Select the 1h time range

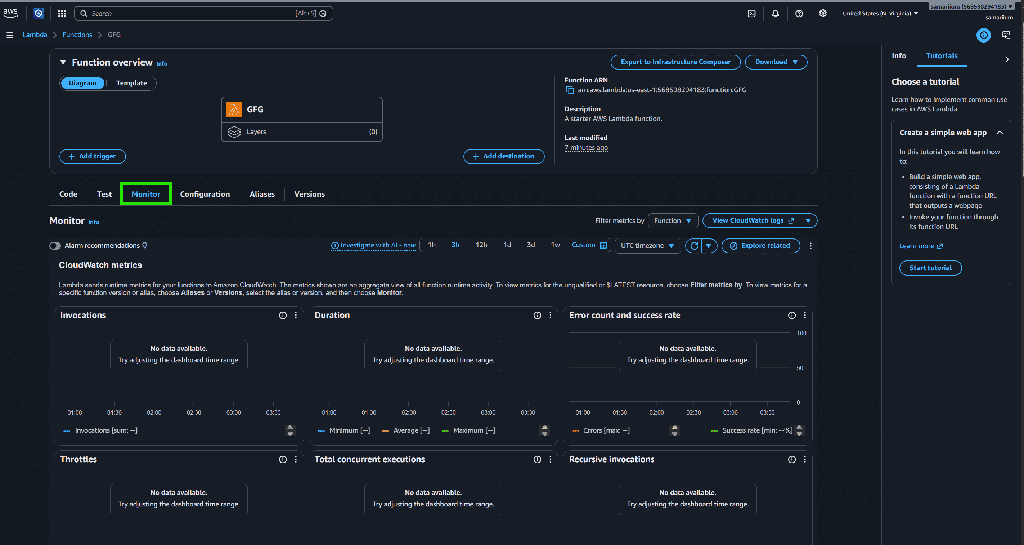click(x=432, y=245)
